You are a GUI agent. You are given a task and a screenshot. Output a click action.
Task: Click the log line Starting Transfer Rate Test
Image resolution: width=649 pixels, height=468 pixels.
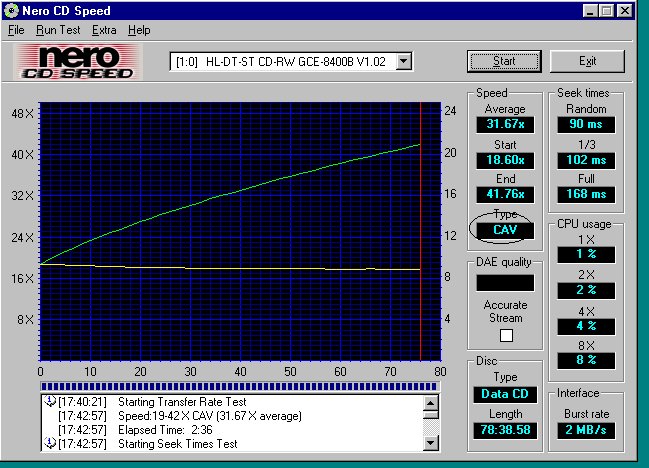(x=182, y=402)
